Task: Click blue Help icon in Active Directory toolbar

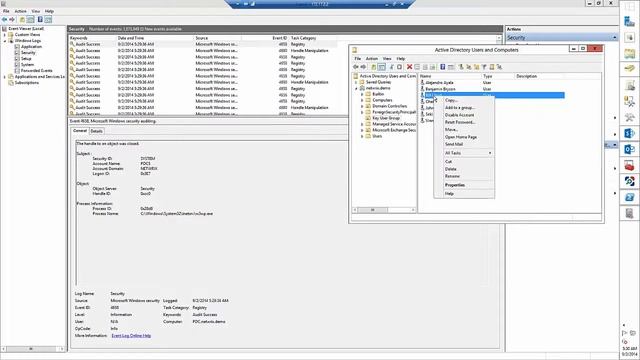Action: (442, 67)
